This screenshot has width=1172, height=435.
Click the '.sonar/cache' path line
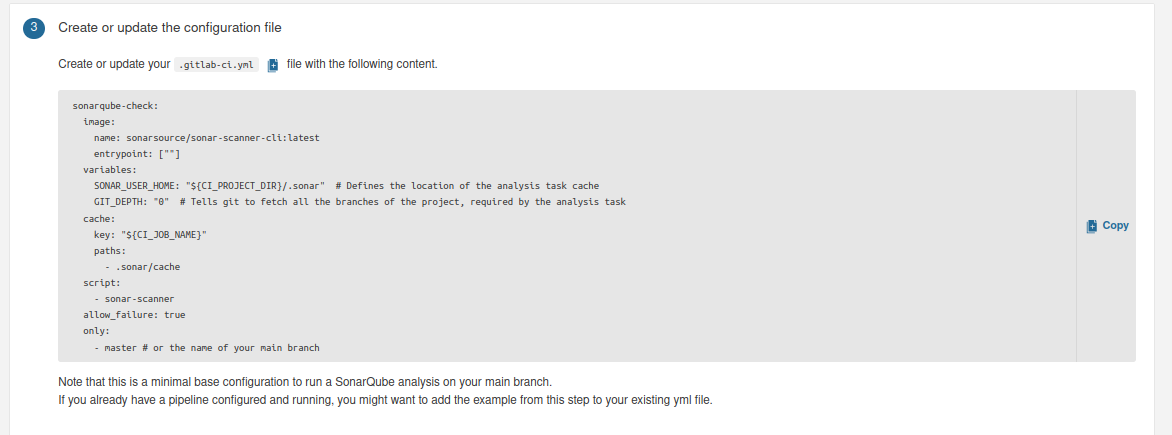pyautogui.click(x=142, y=267)
